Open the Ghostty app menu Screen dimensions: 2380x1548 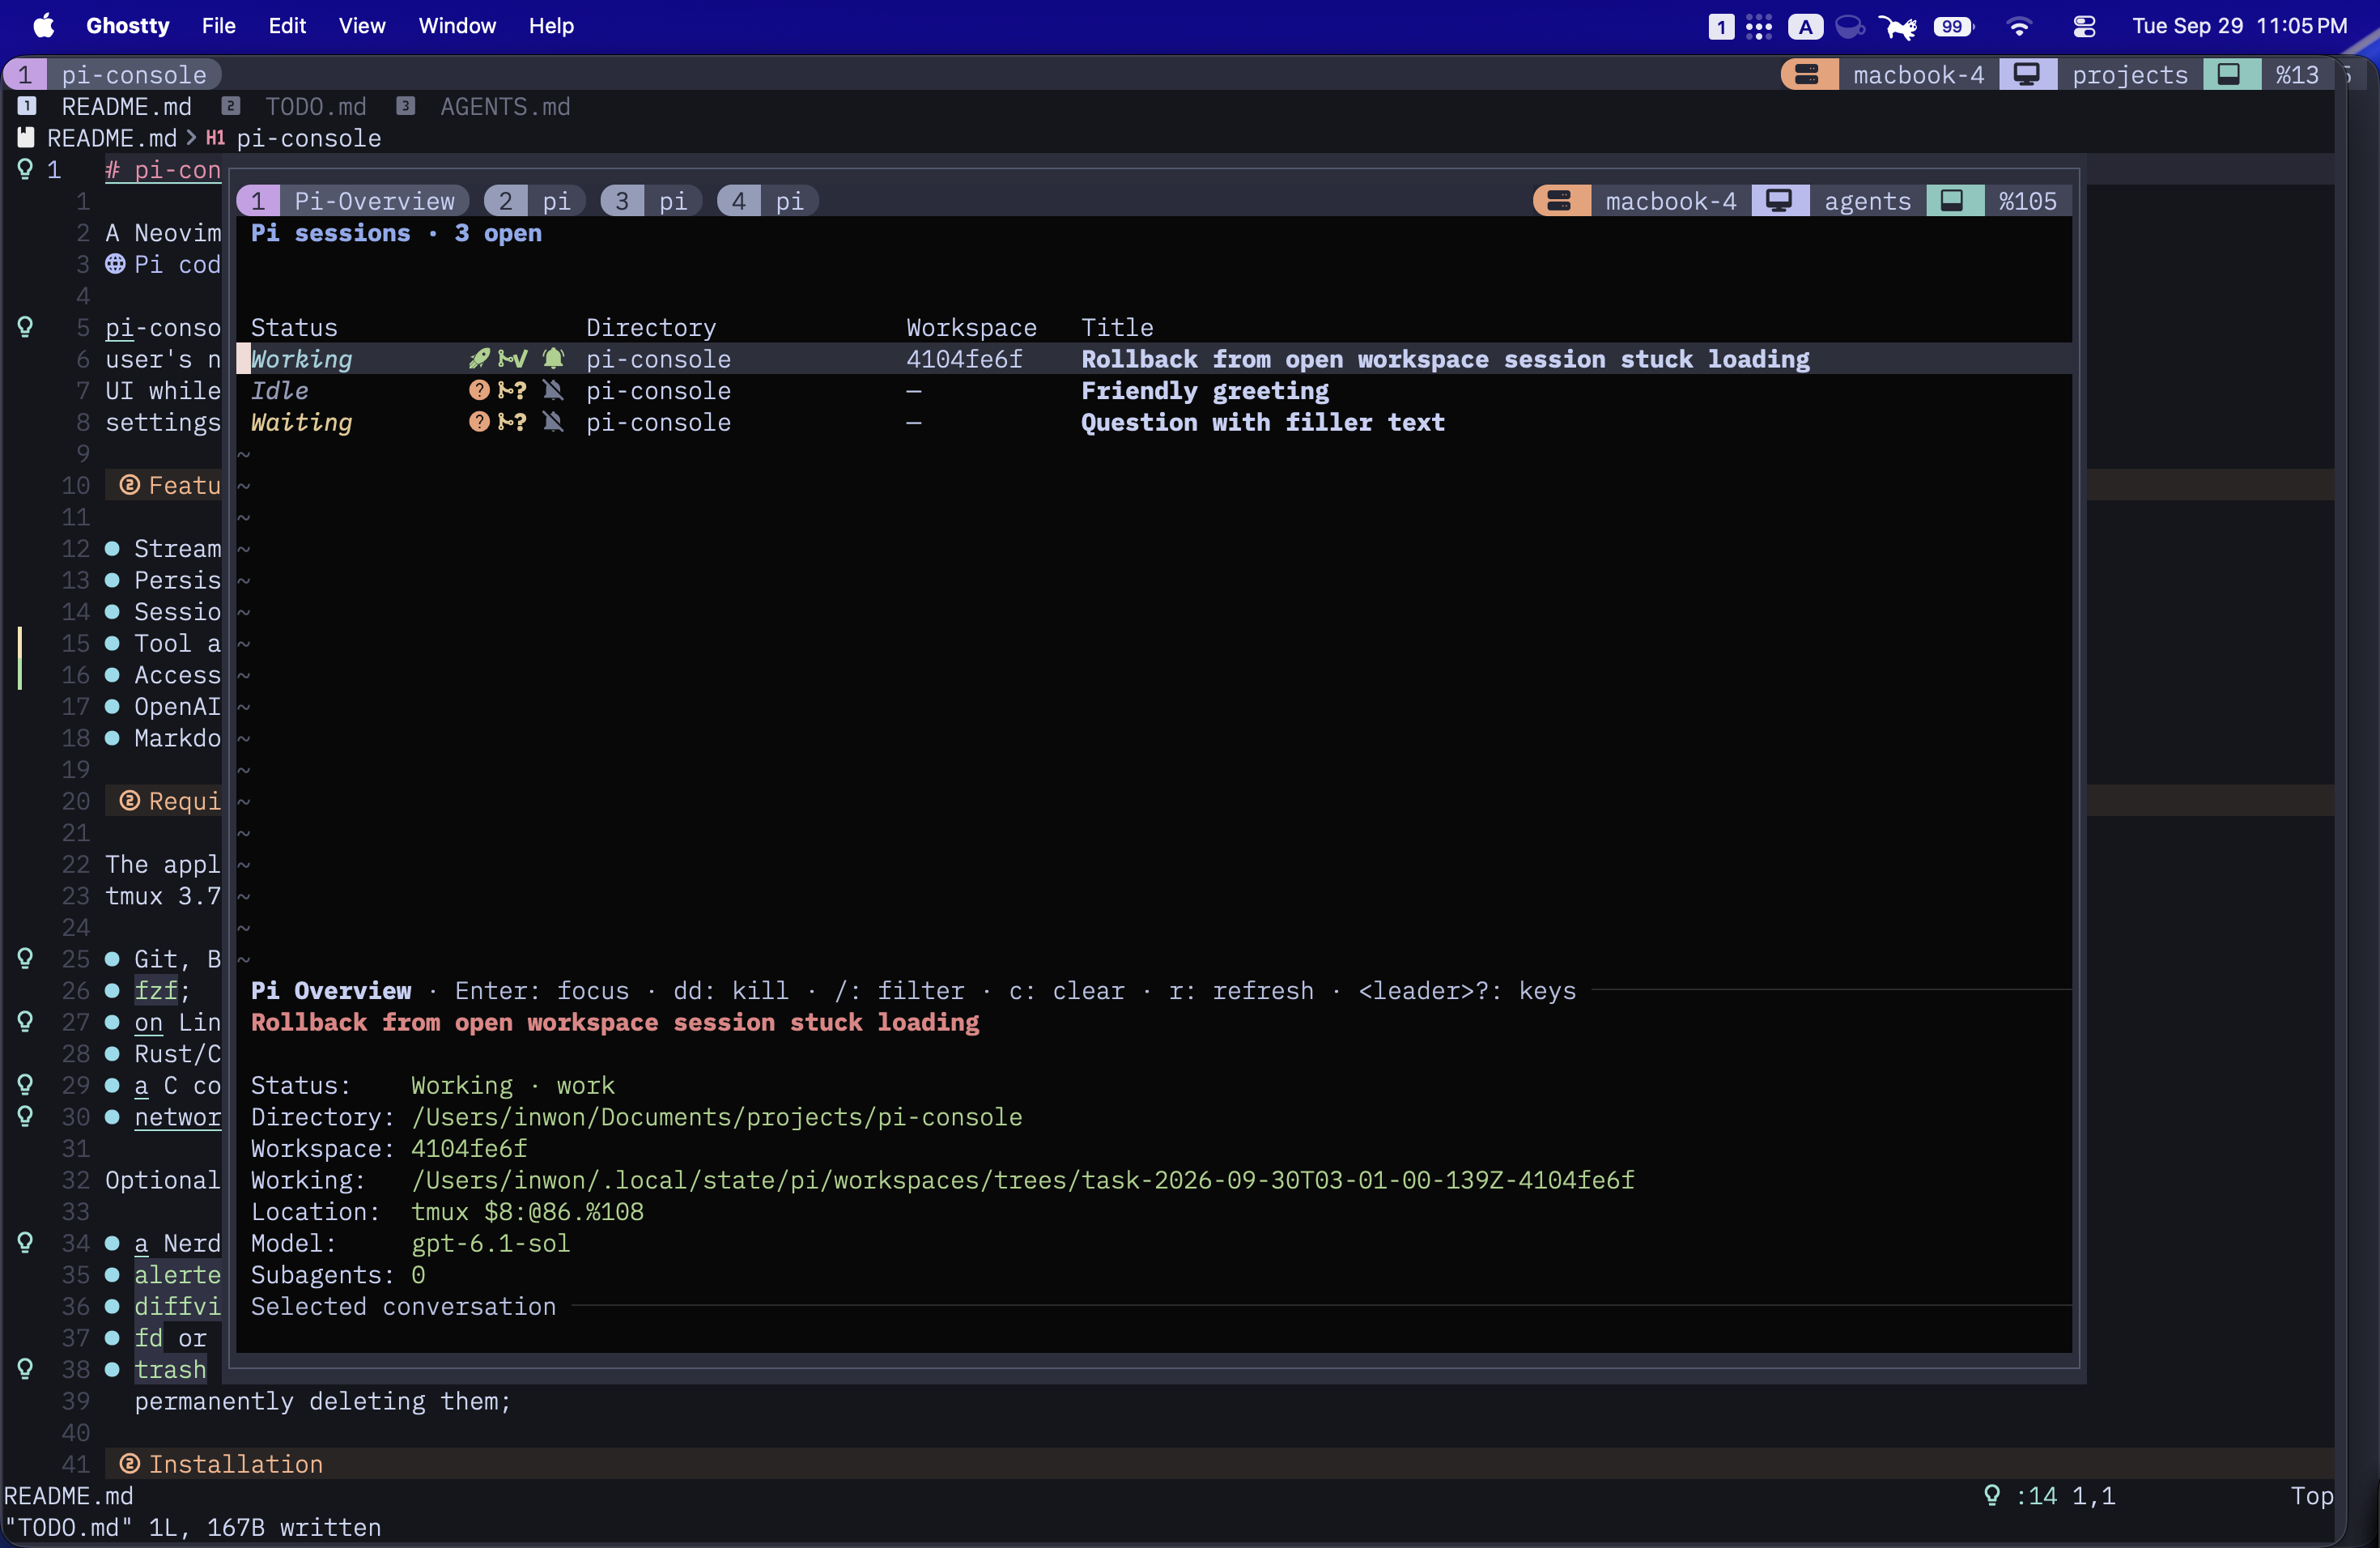127,26
